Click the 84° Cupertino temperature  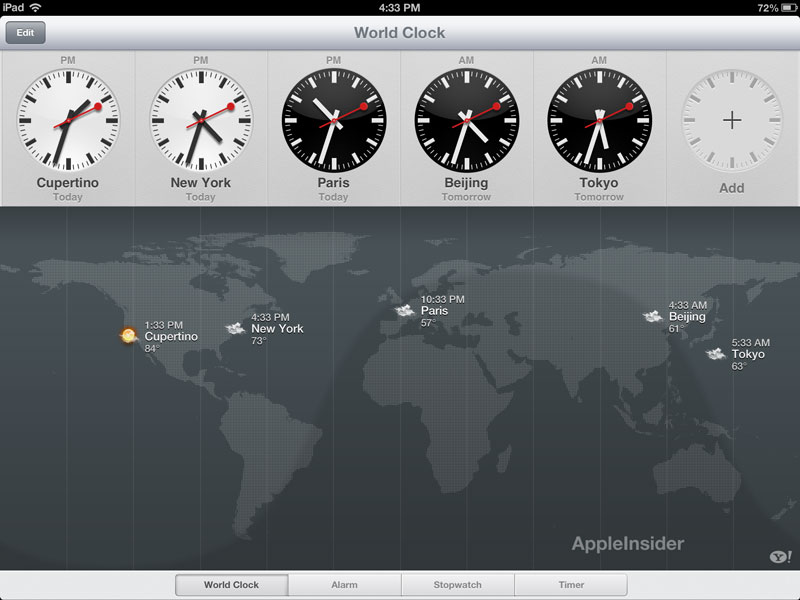click(152, 348)
